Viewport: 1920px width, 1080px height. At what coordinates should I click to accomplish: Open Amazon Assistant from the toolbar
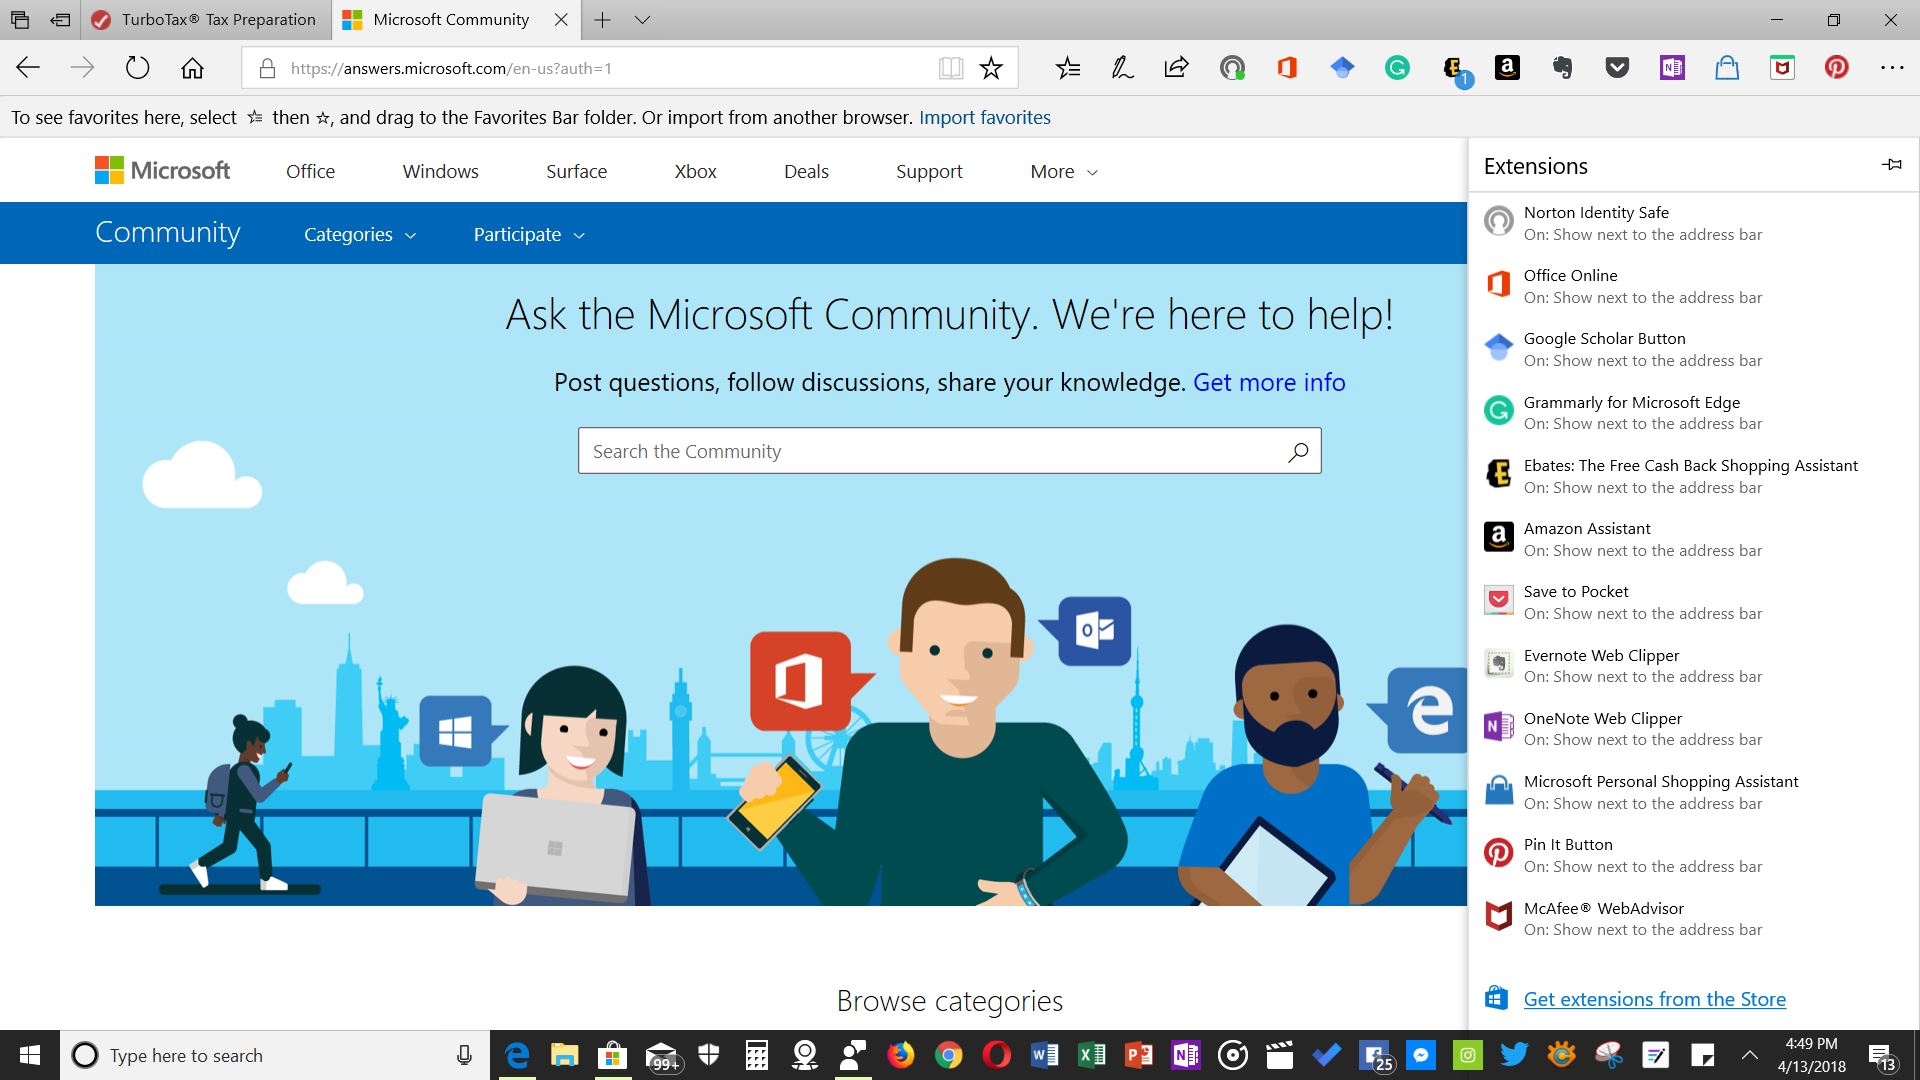tap(1507, 68)
